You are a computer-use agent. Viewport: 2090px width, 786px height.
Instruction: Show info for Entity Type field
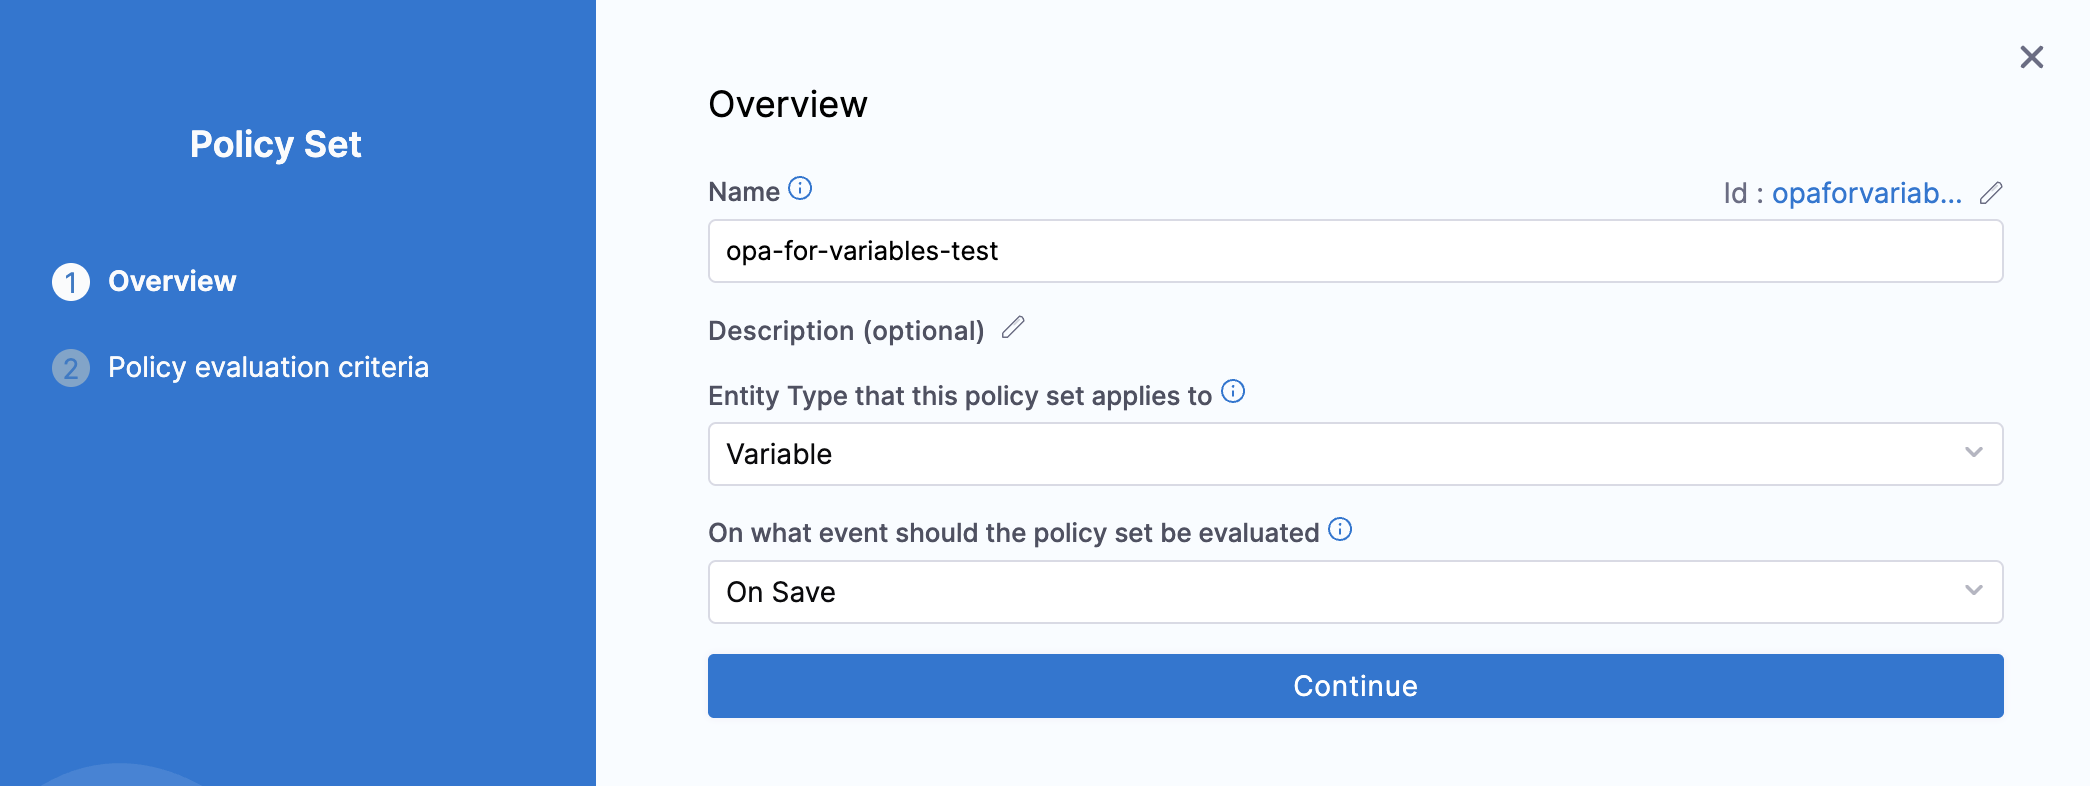coord(1233,392)
